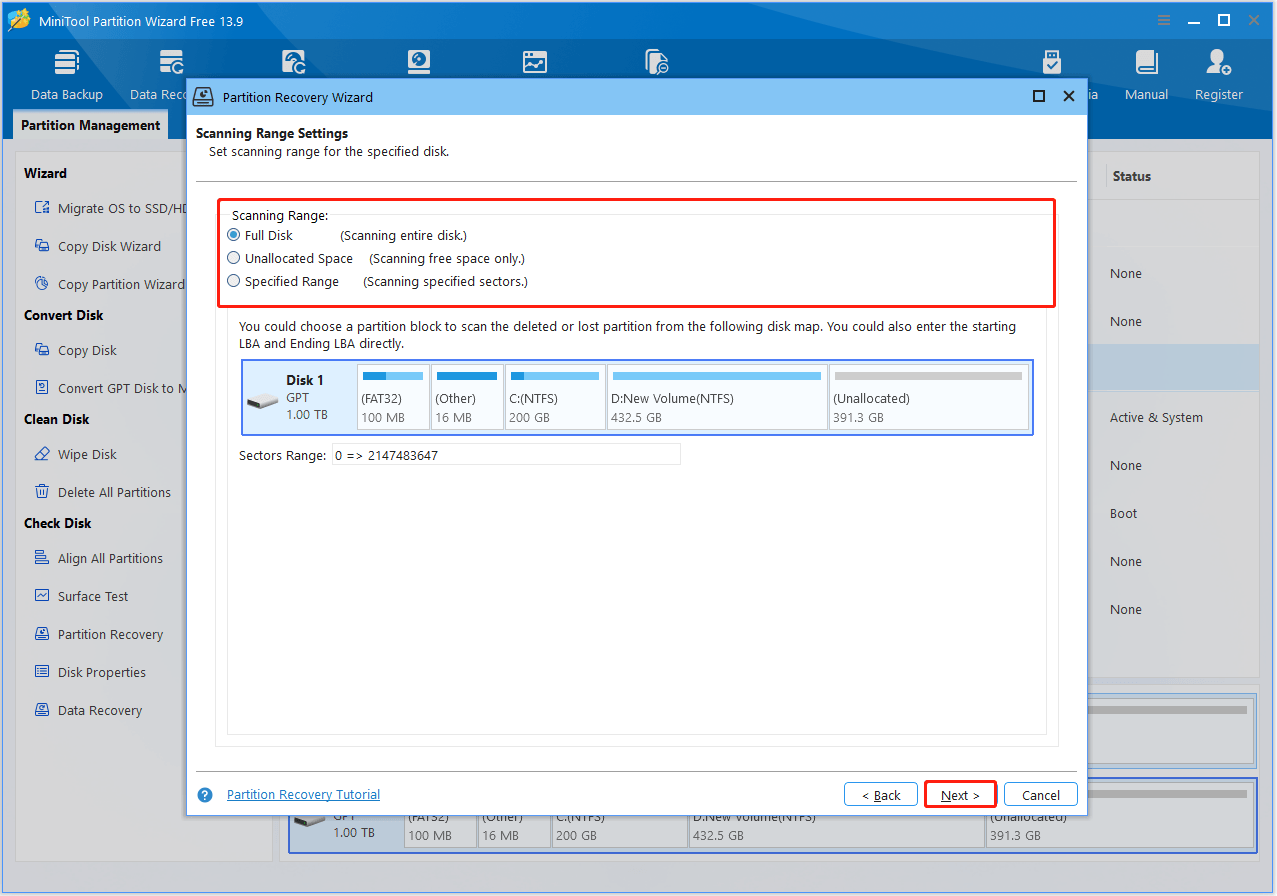This screenshot has width=1277, height=896.
Task: Launch Copy Disk Wizard in sidebar
Action: pos(97,246)
